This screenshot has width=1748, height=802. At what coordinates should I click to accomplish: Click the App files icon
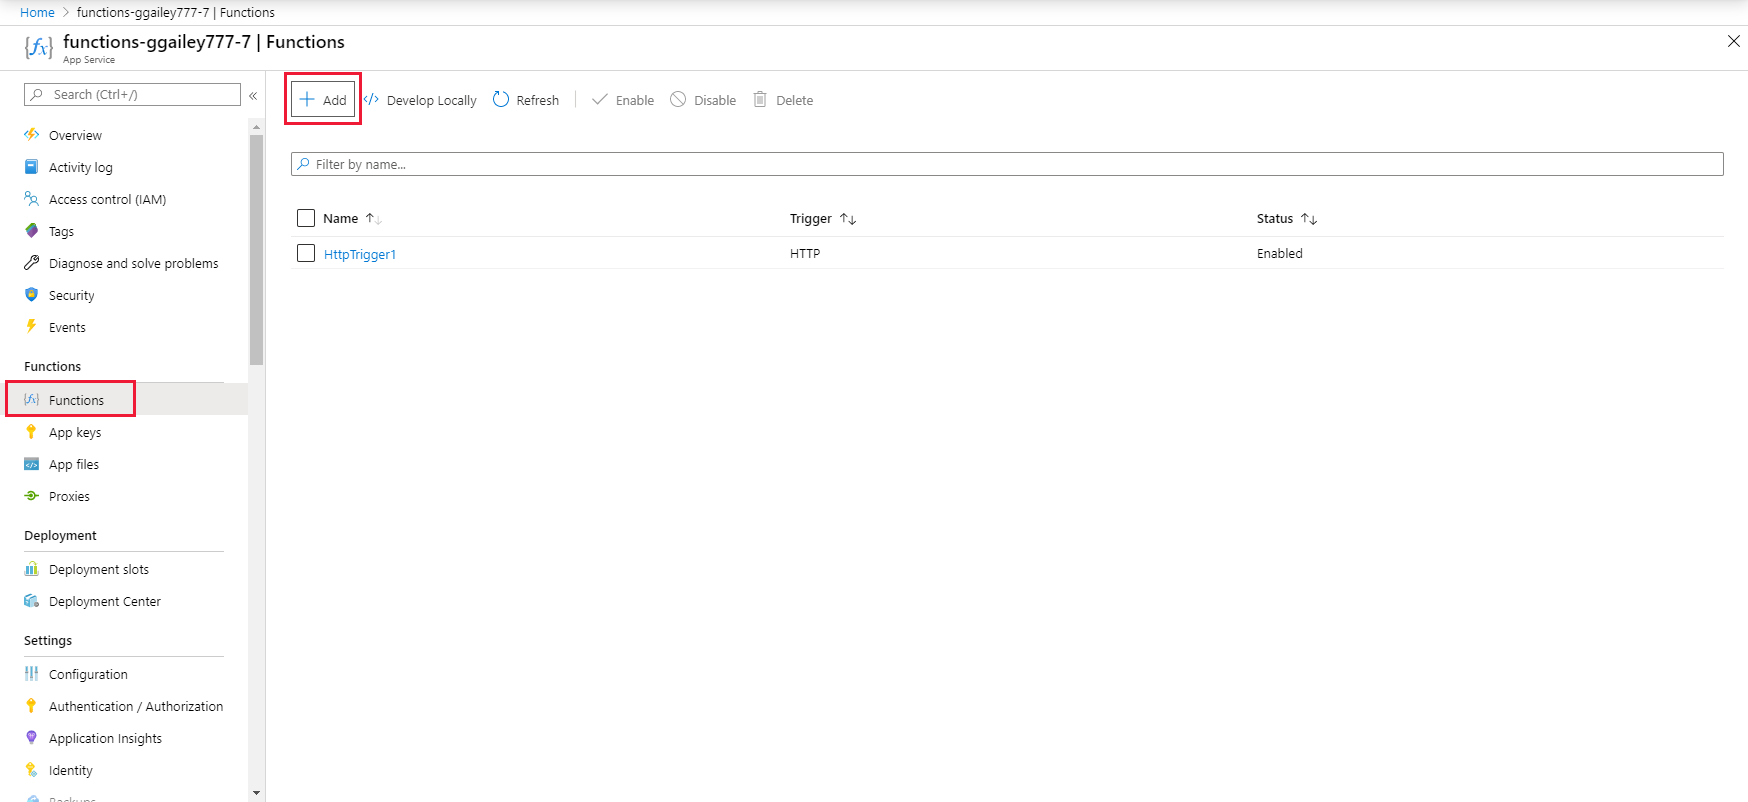coord(32,464)
